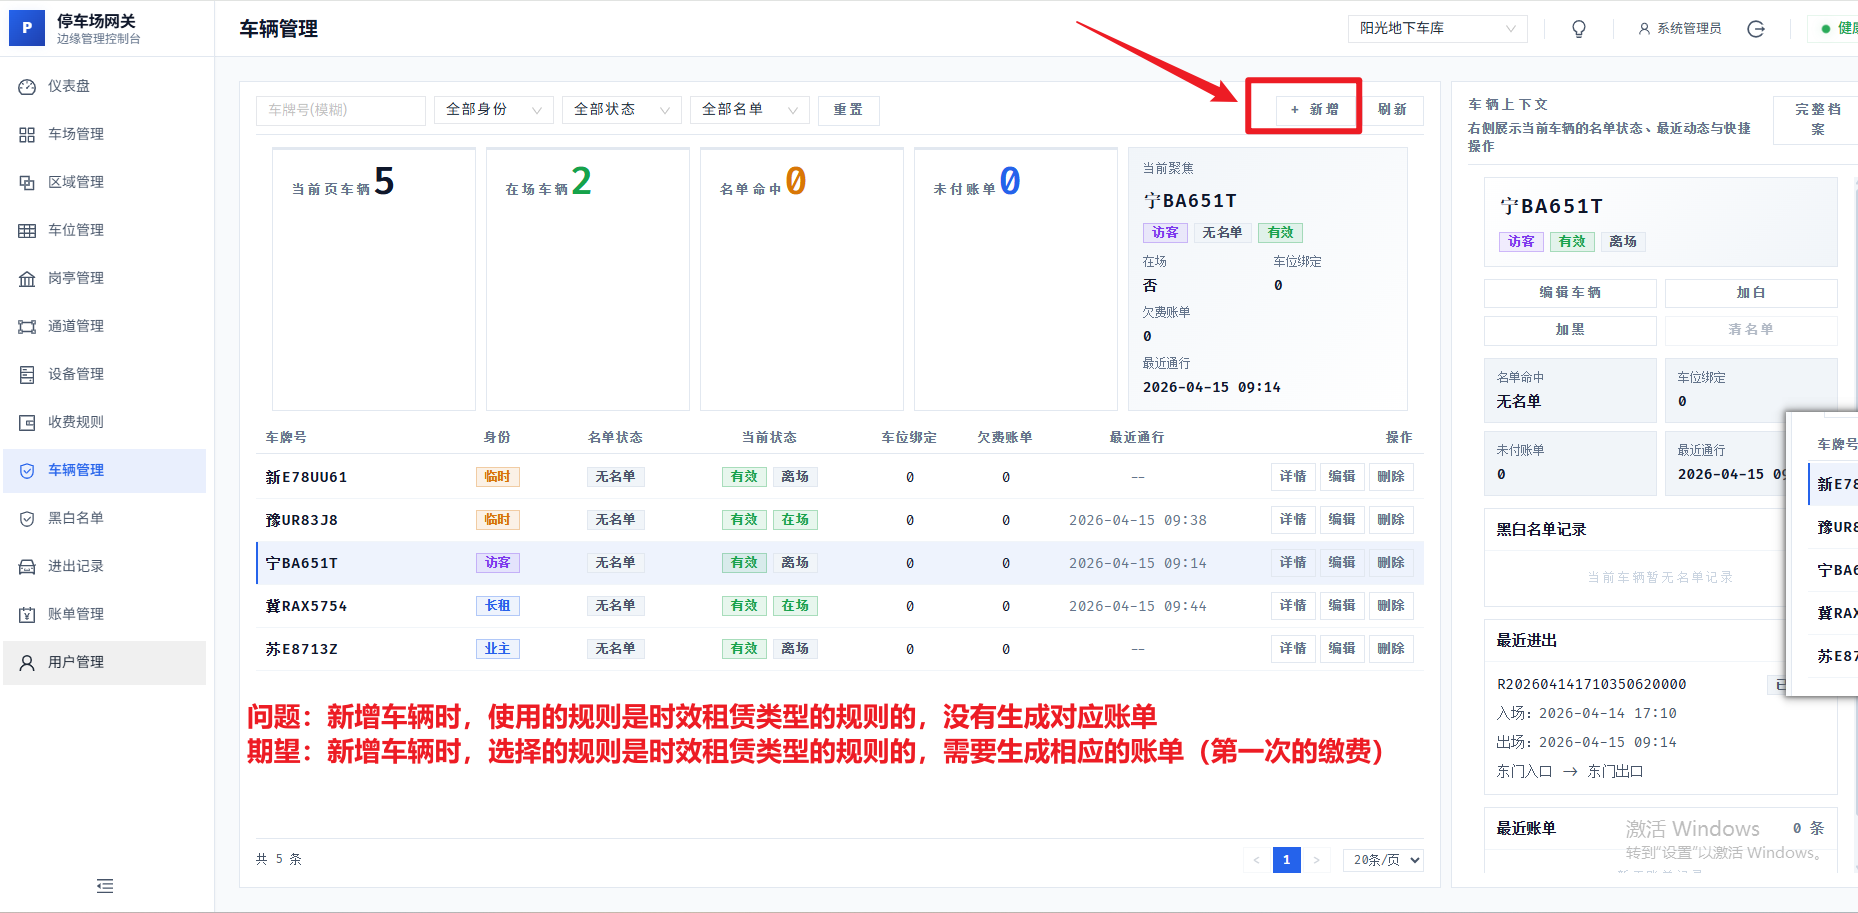
Task: Delete vehicle 新E78UU61 via 删除 button
Action: (1390, 477)
